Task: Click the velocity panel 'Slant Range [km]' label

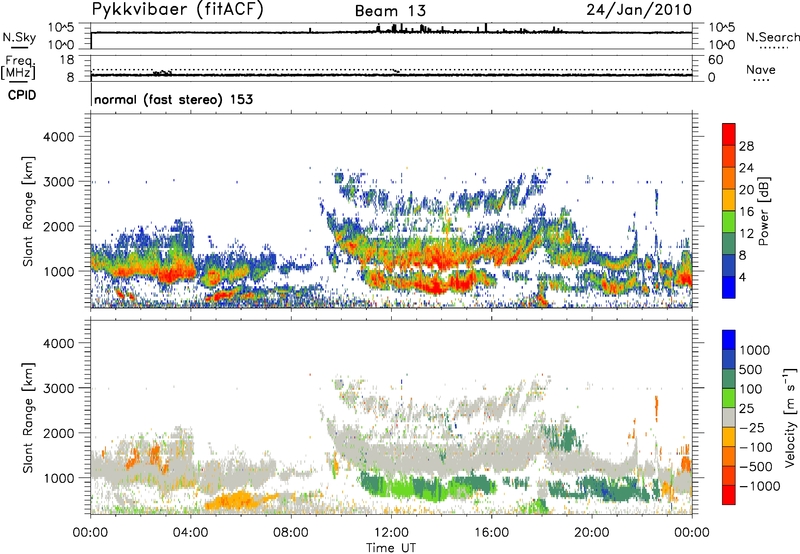Action: (x=28, y=417)
